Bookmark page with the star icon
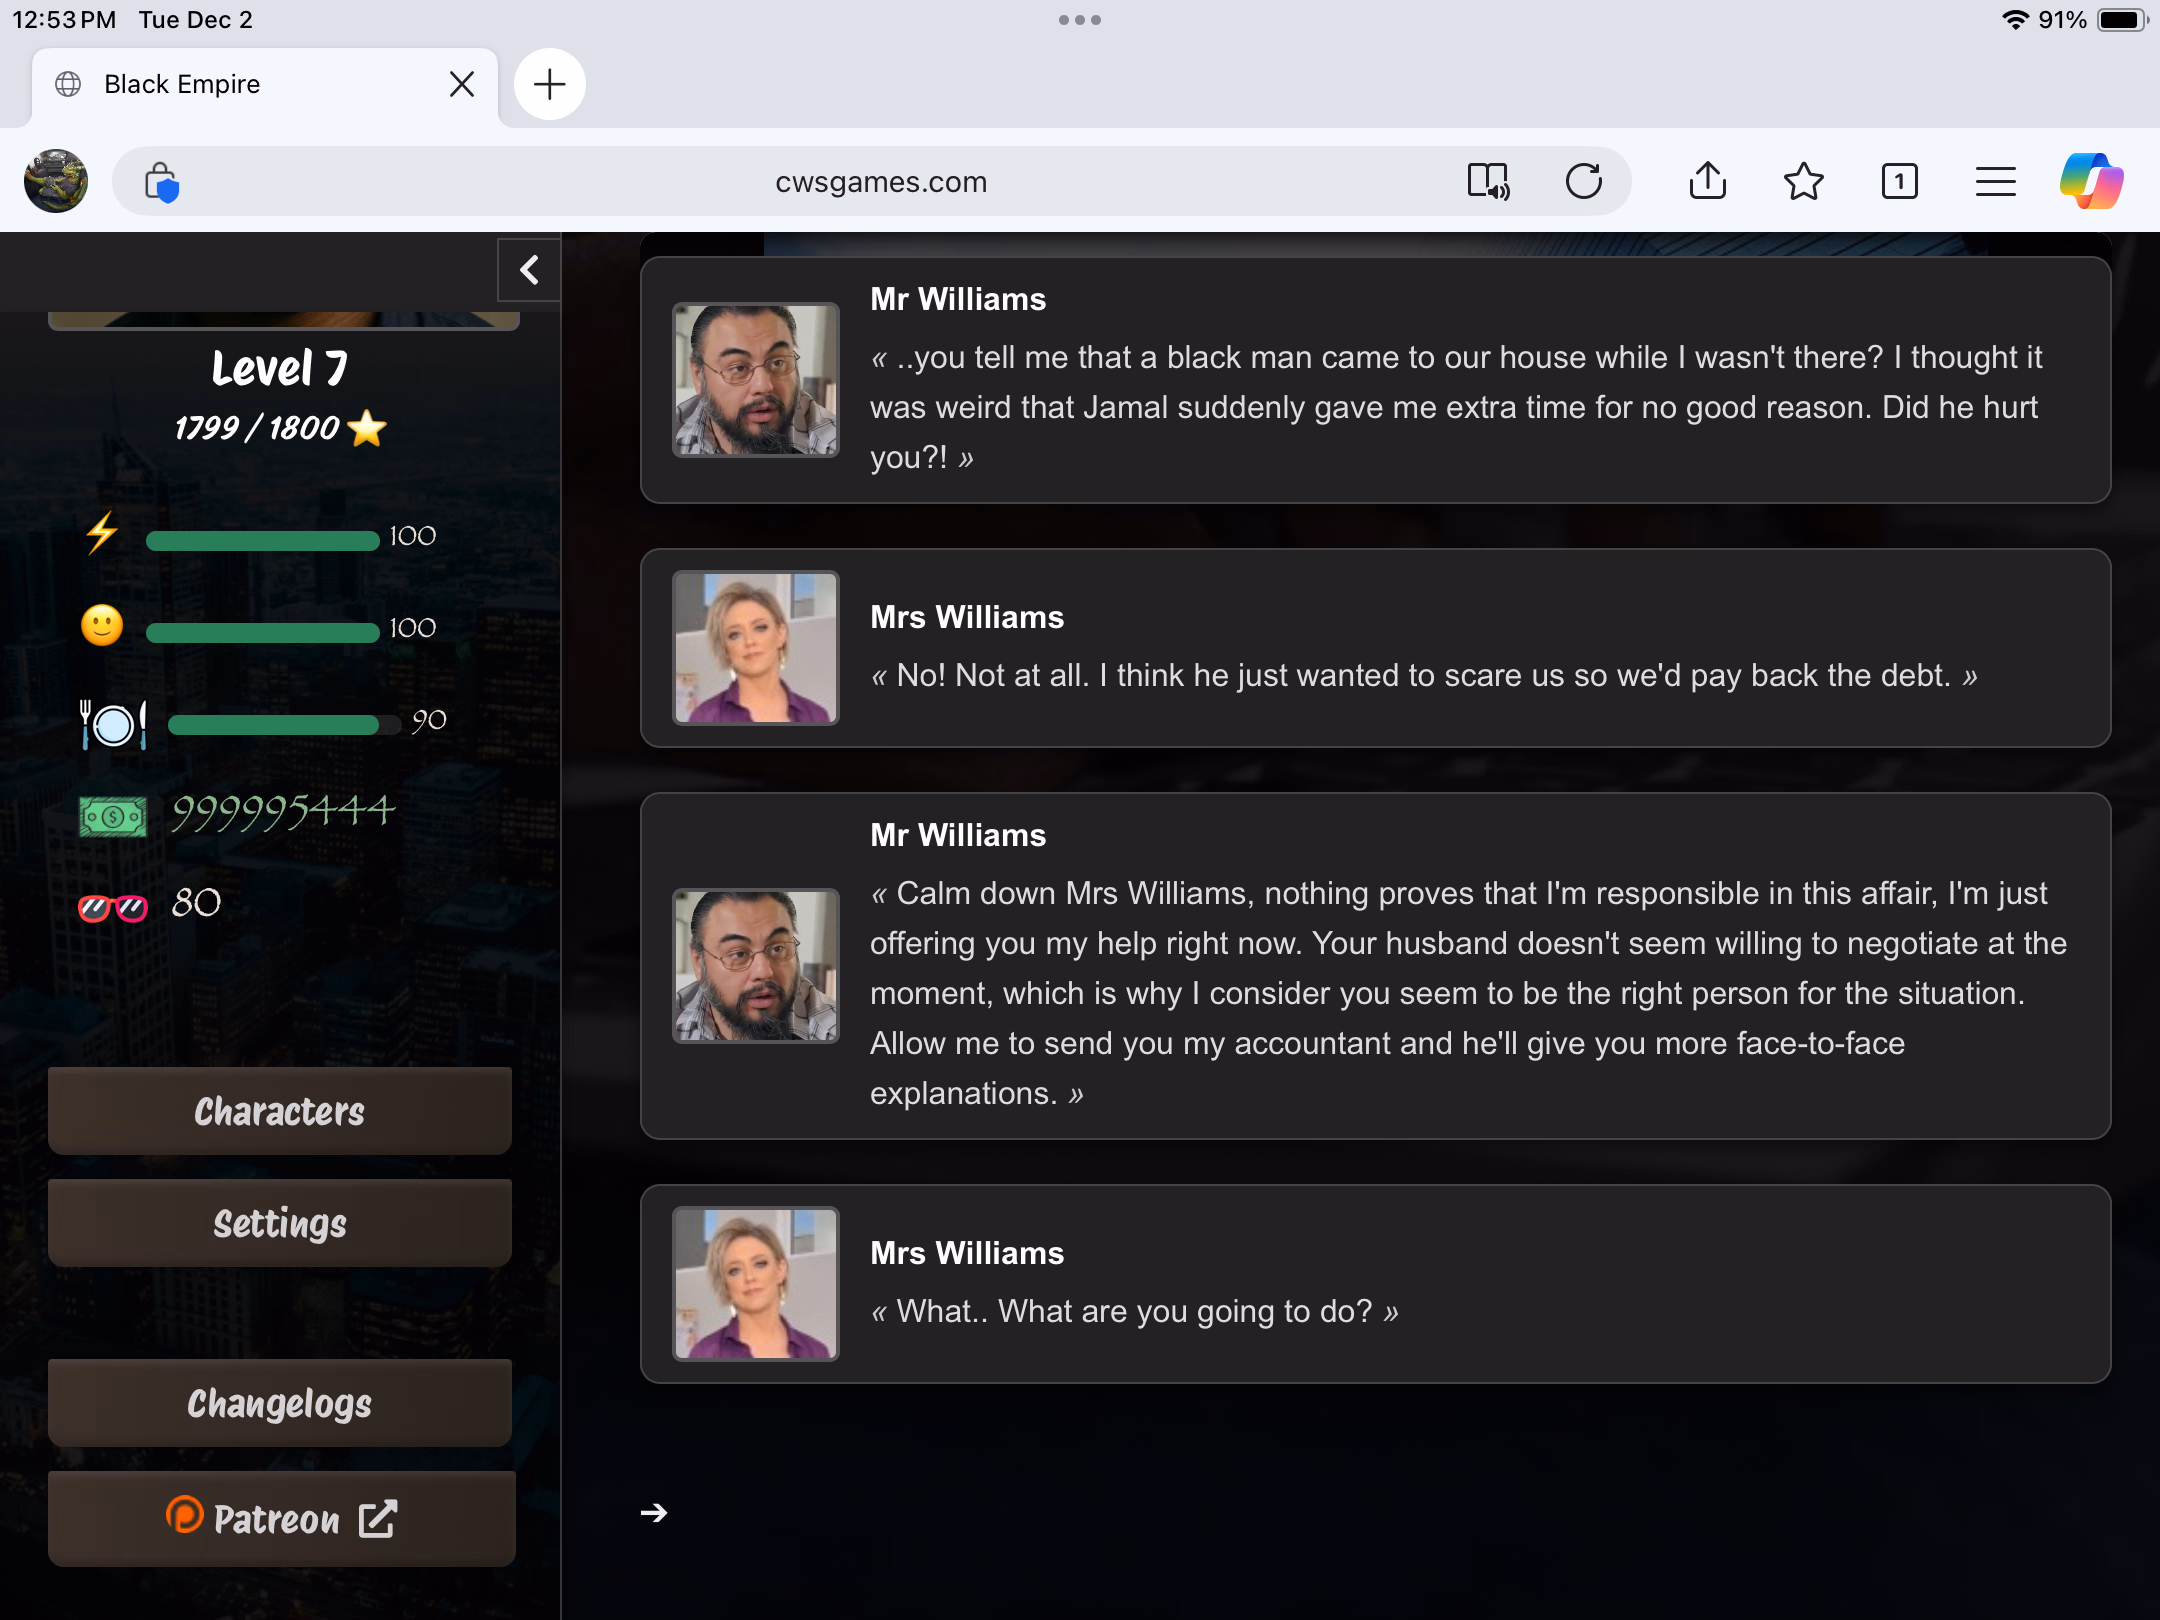Viewport: 2160px width, 1620px height. click(1803, 182)
